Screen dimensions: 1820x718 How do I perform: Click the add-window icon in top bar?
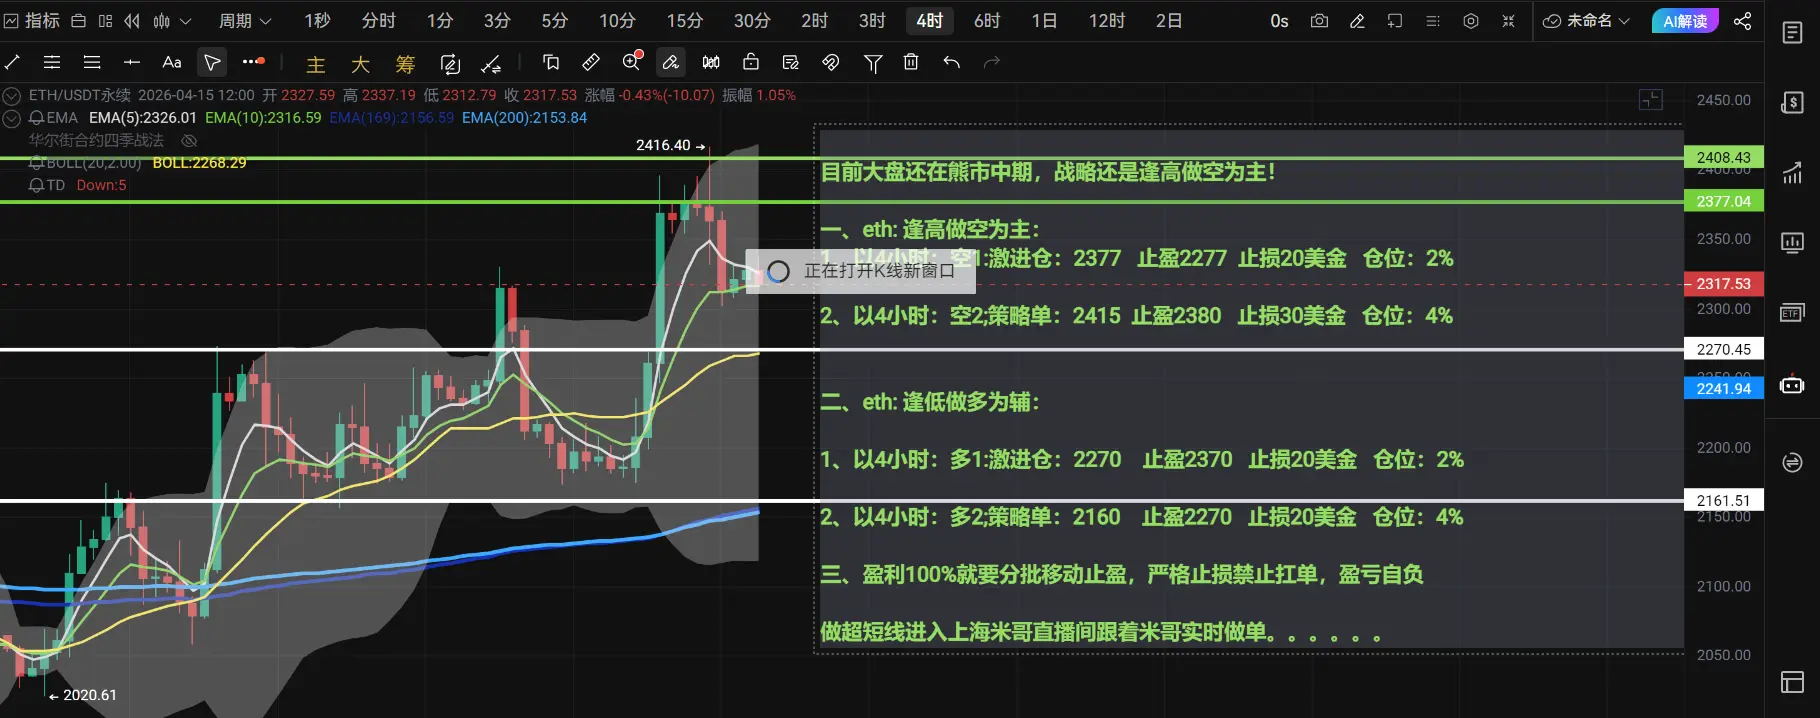[1395, 21]
